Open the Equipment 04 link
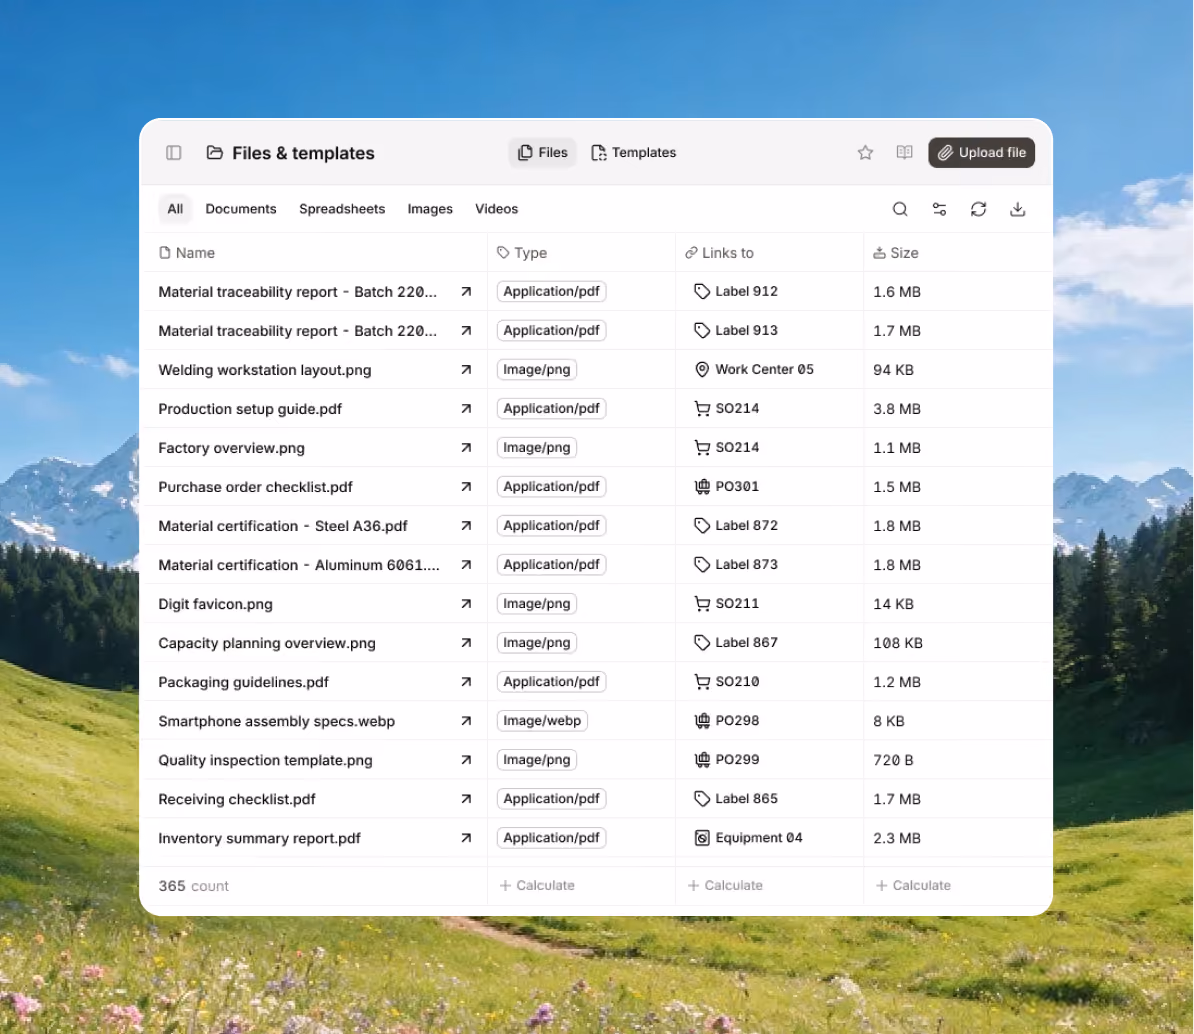 tap(749, 838)
